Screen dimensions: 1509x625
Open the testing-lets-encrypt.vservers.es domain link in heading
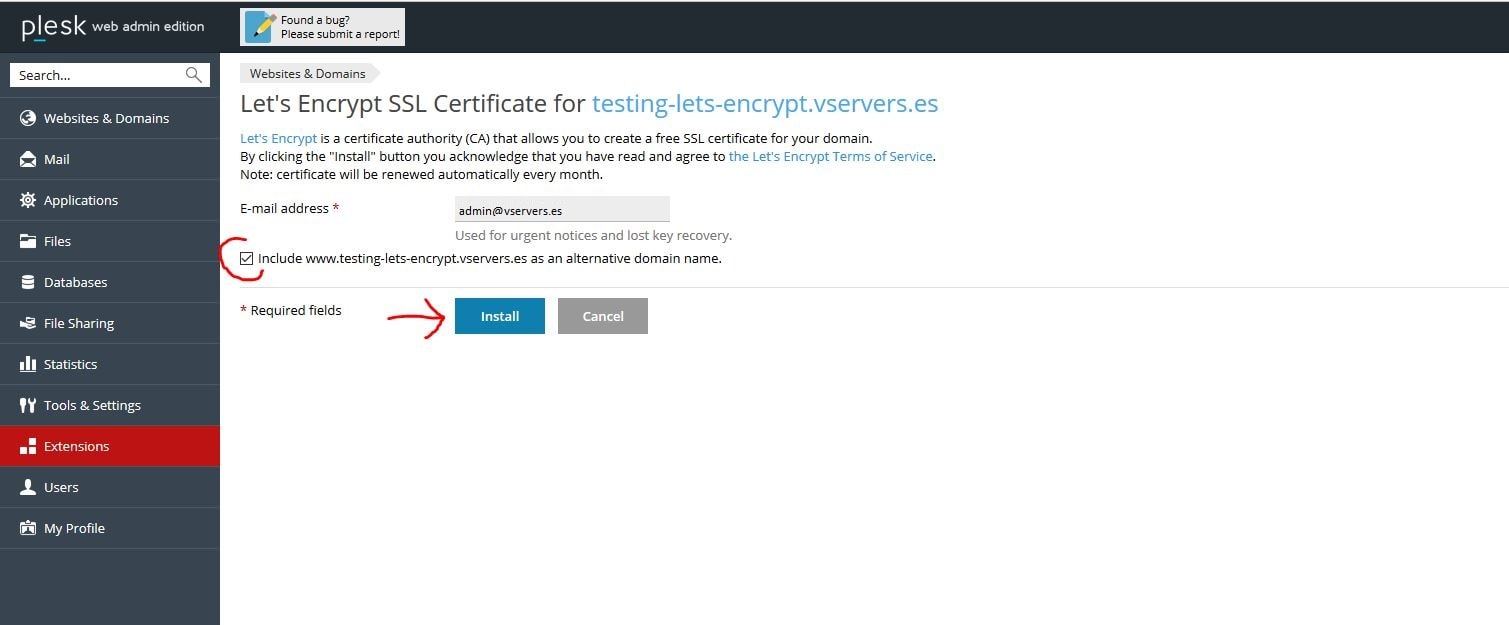pos(765,104)
